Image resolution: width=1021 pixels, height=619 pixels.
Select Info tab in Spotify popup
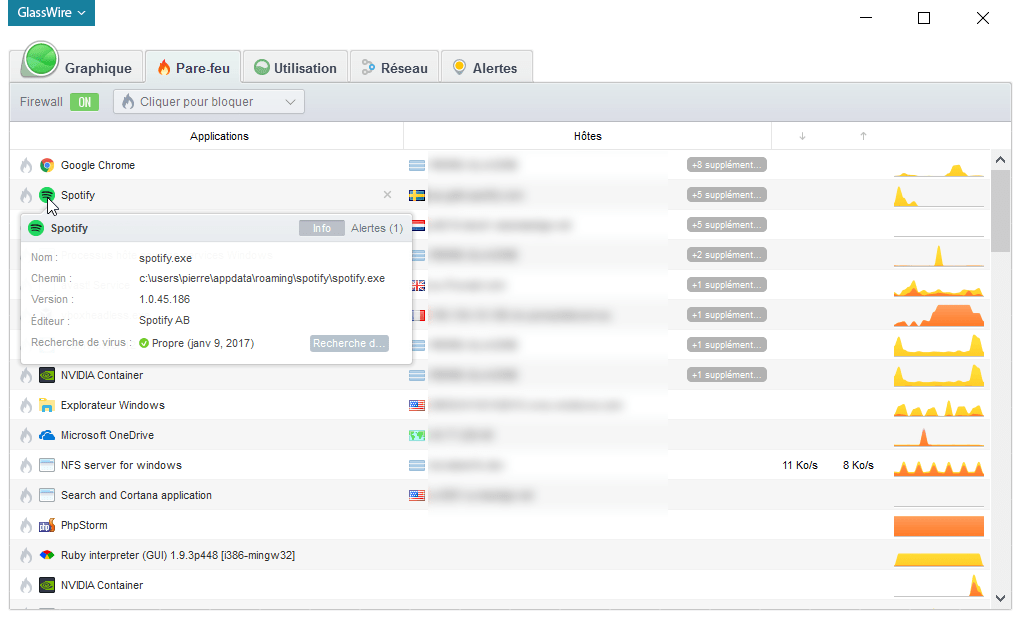(x=322, y=228)
